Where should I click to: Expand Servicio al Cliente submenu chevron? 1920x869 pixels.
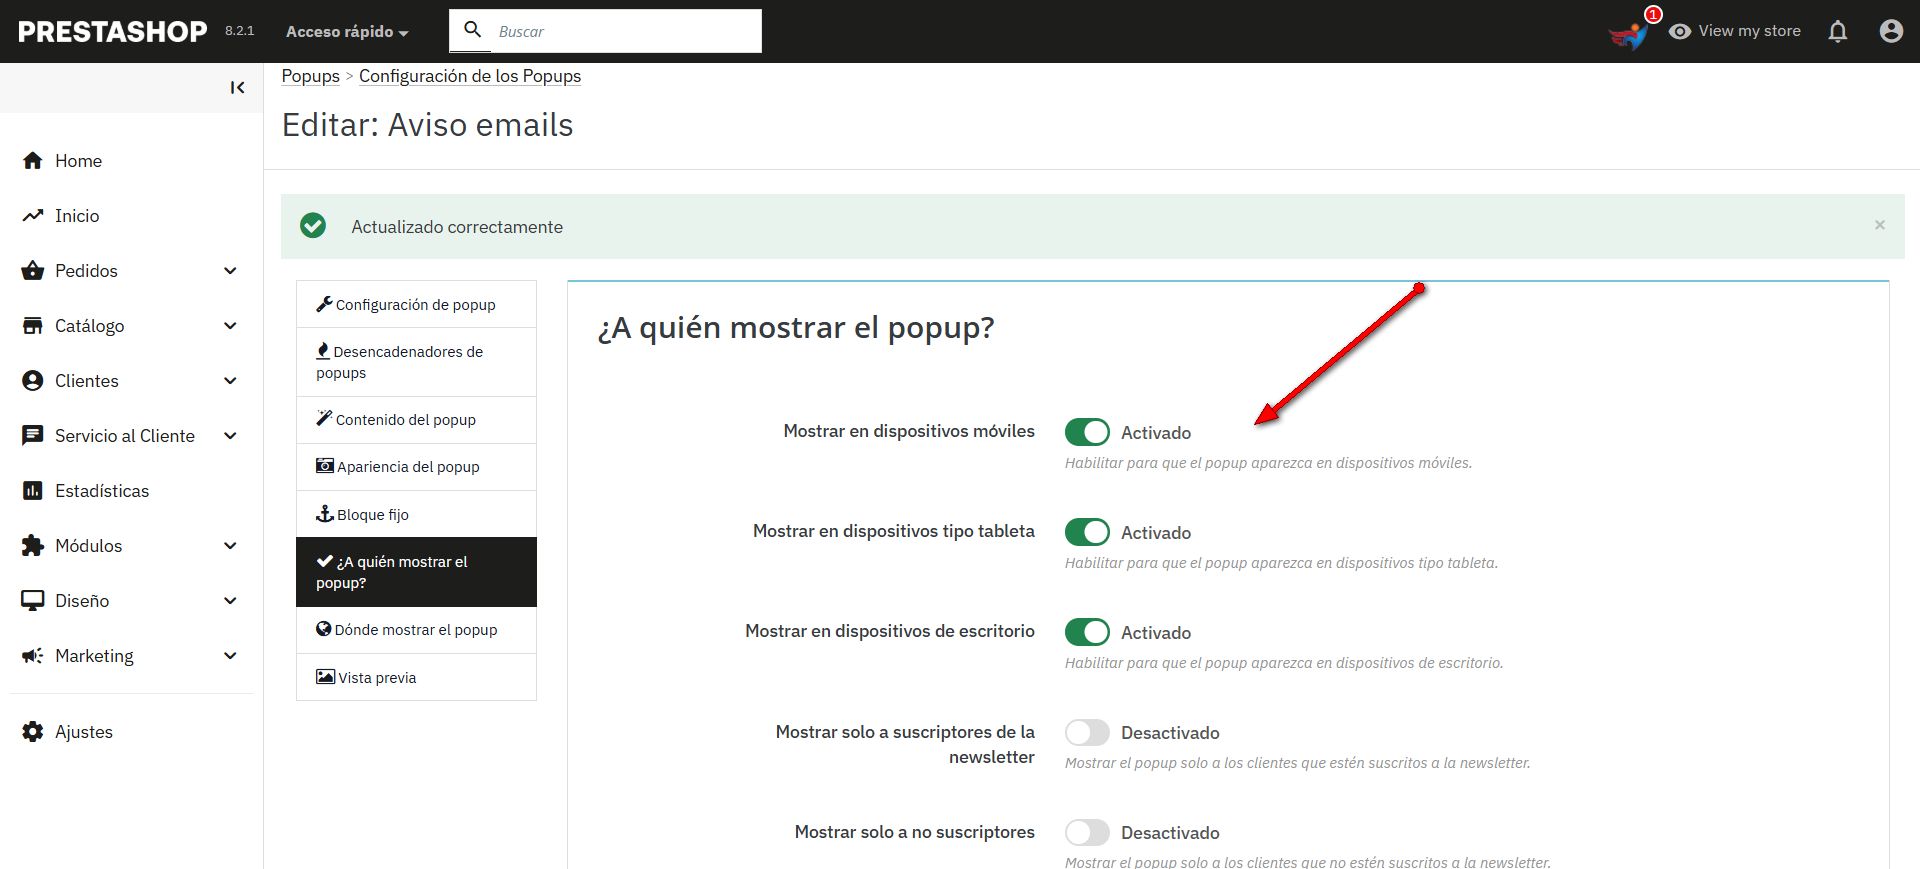(x=230, y=436)
